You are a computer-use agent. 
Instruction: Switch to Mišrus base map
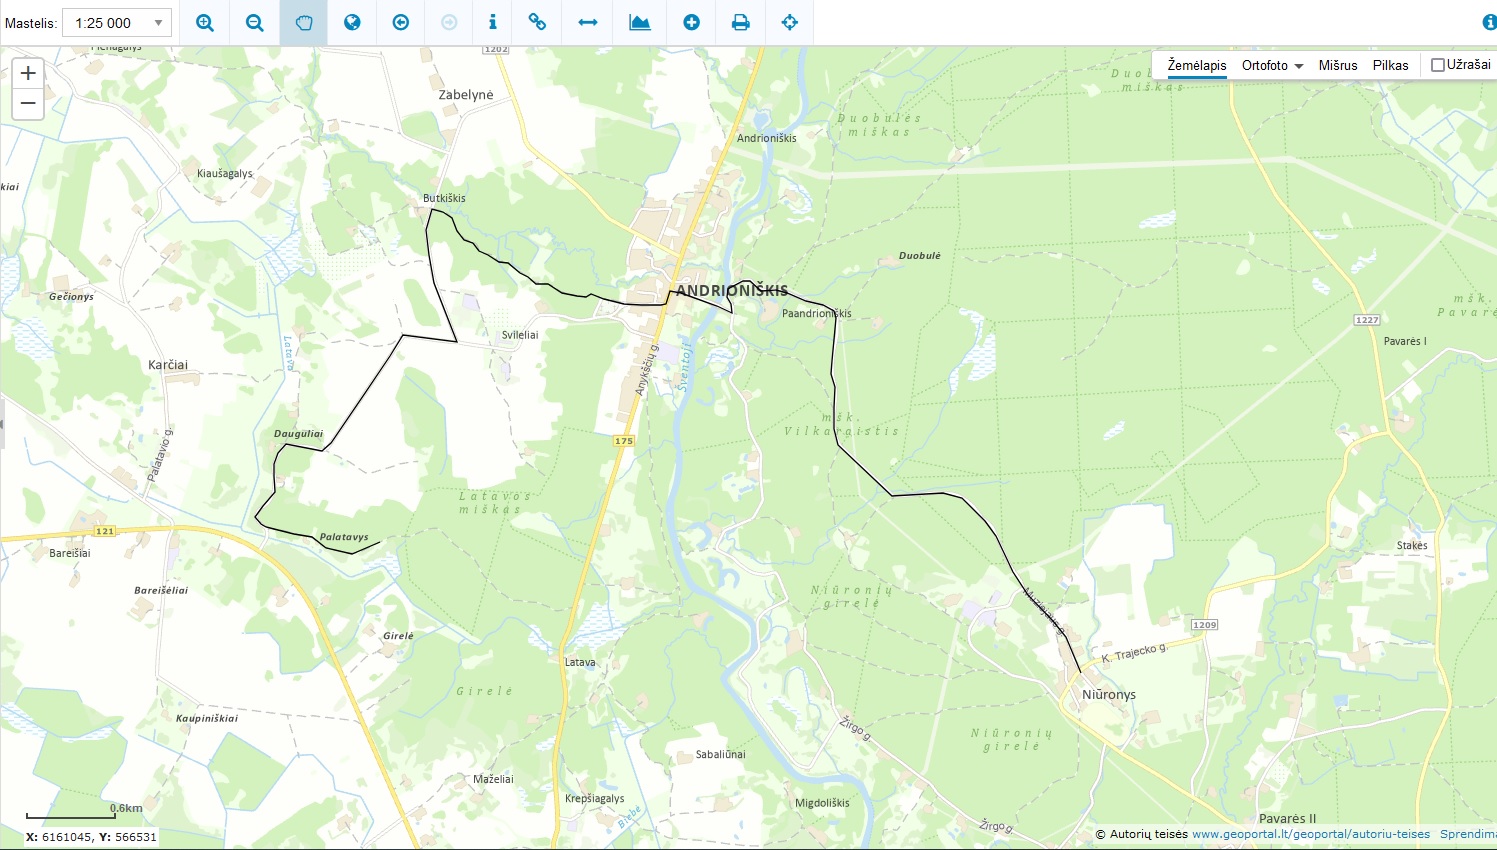pos(1338,65)
